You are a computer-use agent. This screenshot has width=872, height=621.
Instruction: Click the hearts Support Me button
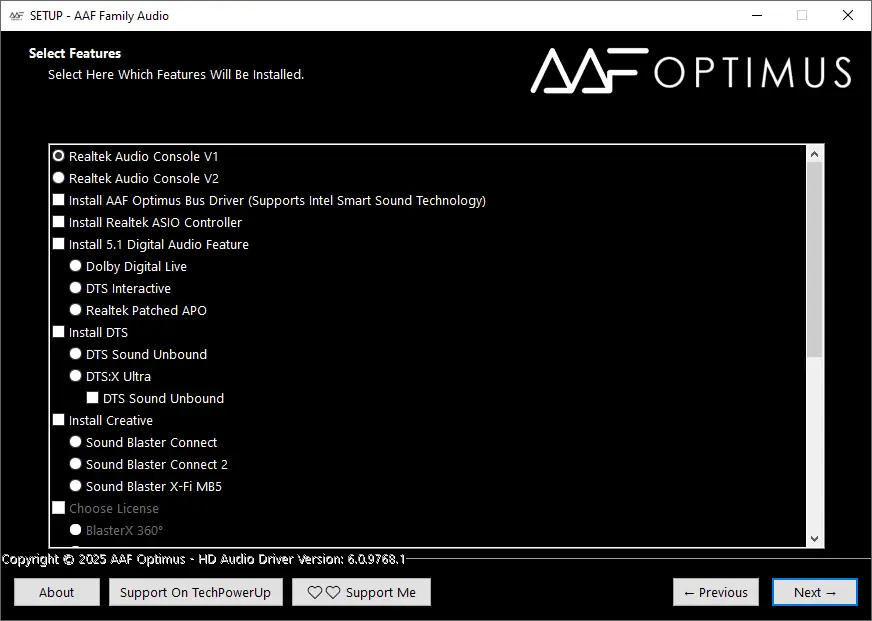coord(361,592)
